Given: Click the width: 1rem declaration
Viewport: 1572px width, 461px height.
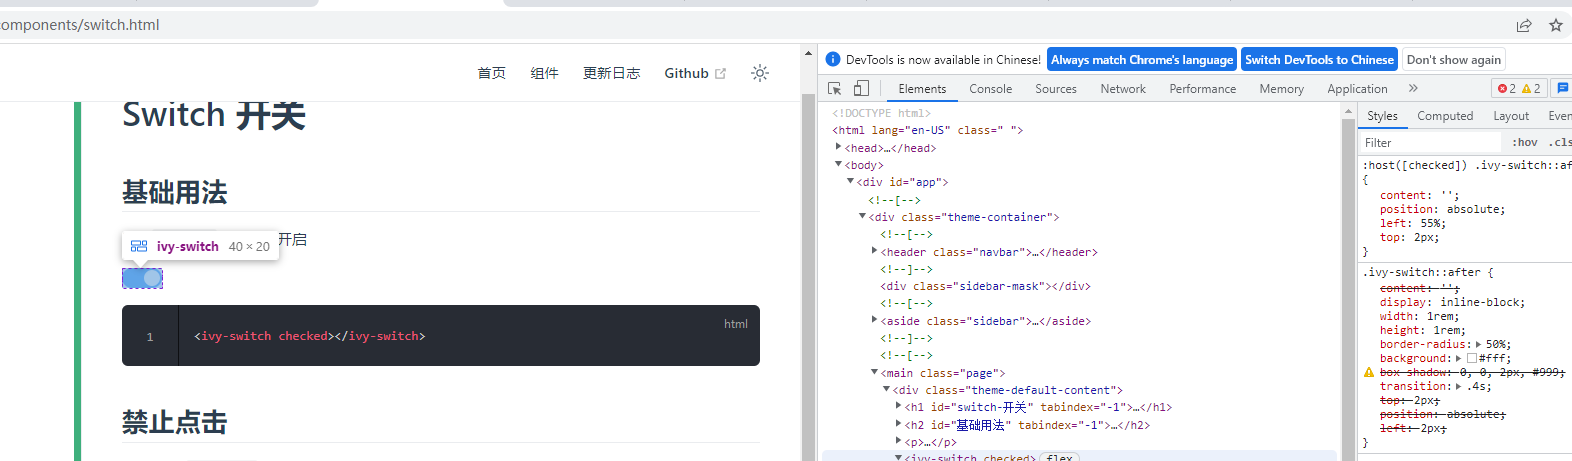Looking at the screenshot, I should [1419, 316].
